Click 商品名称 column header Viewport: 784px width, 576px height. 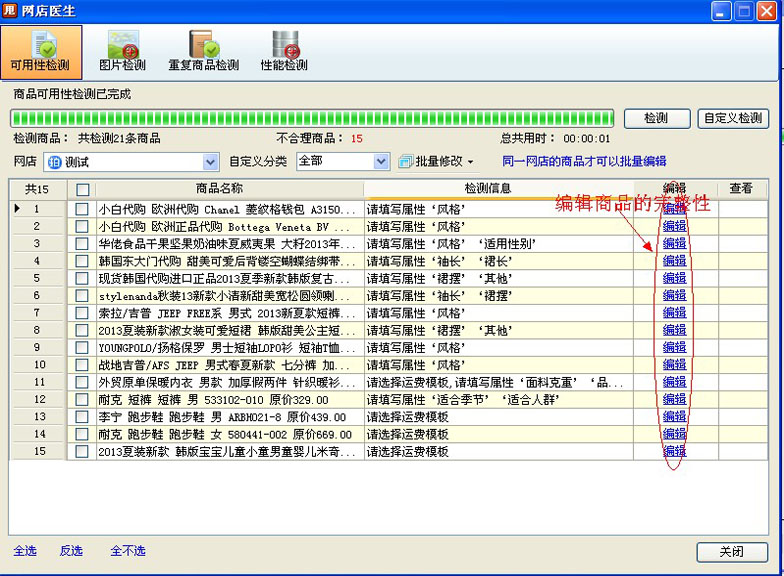point(220,189)
